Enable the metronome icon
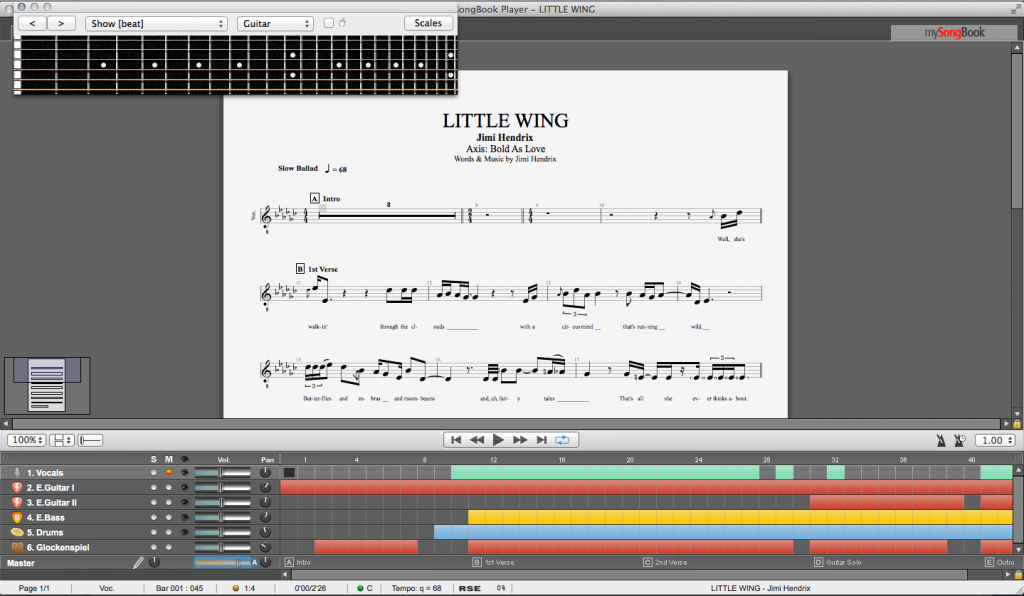Image resolution: width=1024 pixels, height=596 pixels. [x=940, y=441]
